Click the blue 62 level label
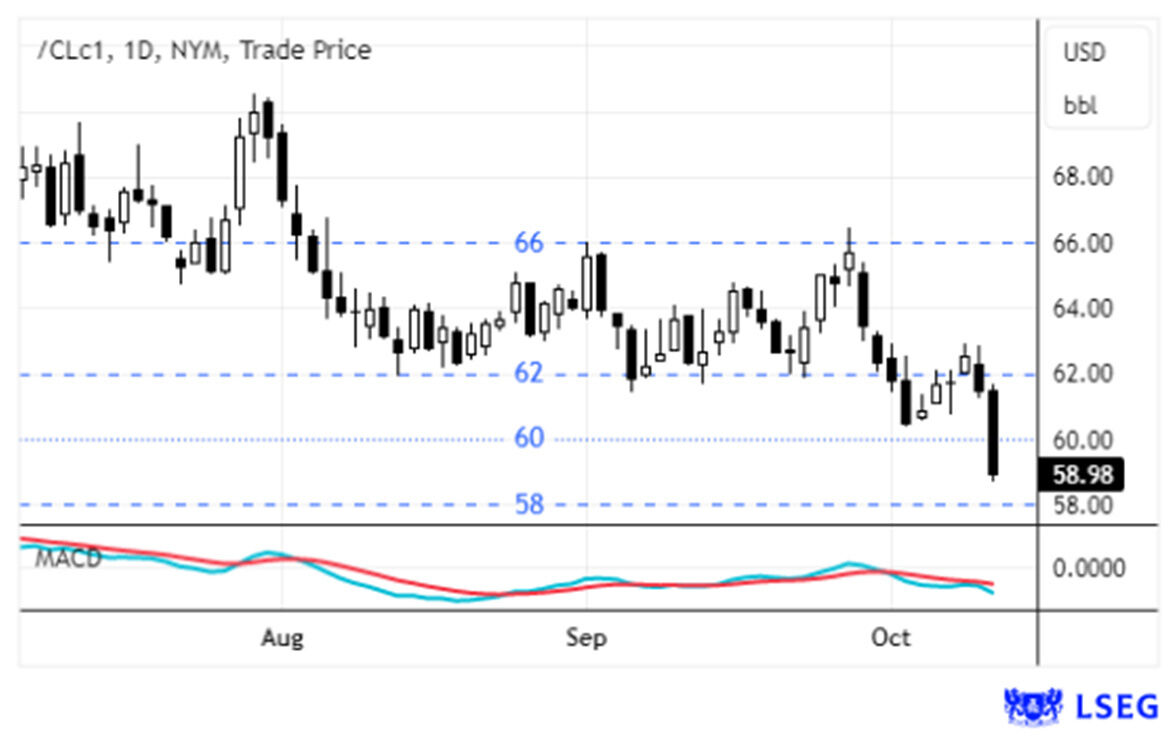This screenshot has height=743, width=1175. click(x=528, y=374)
